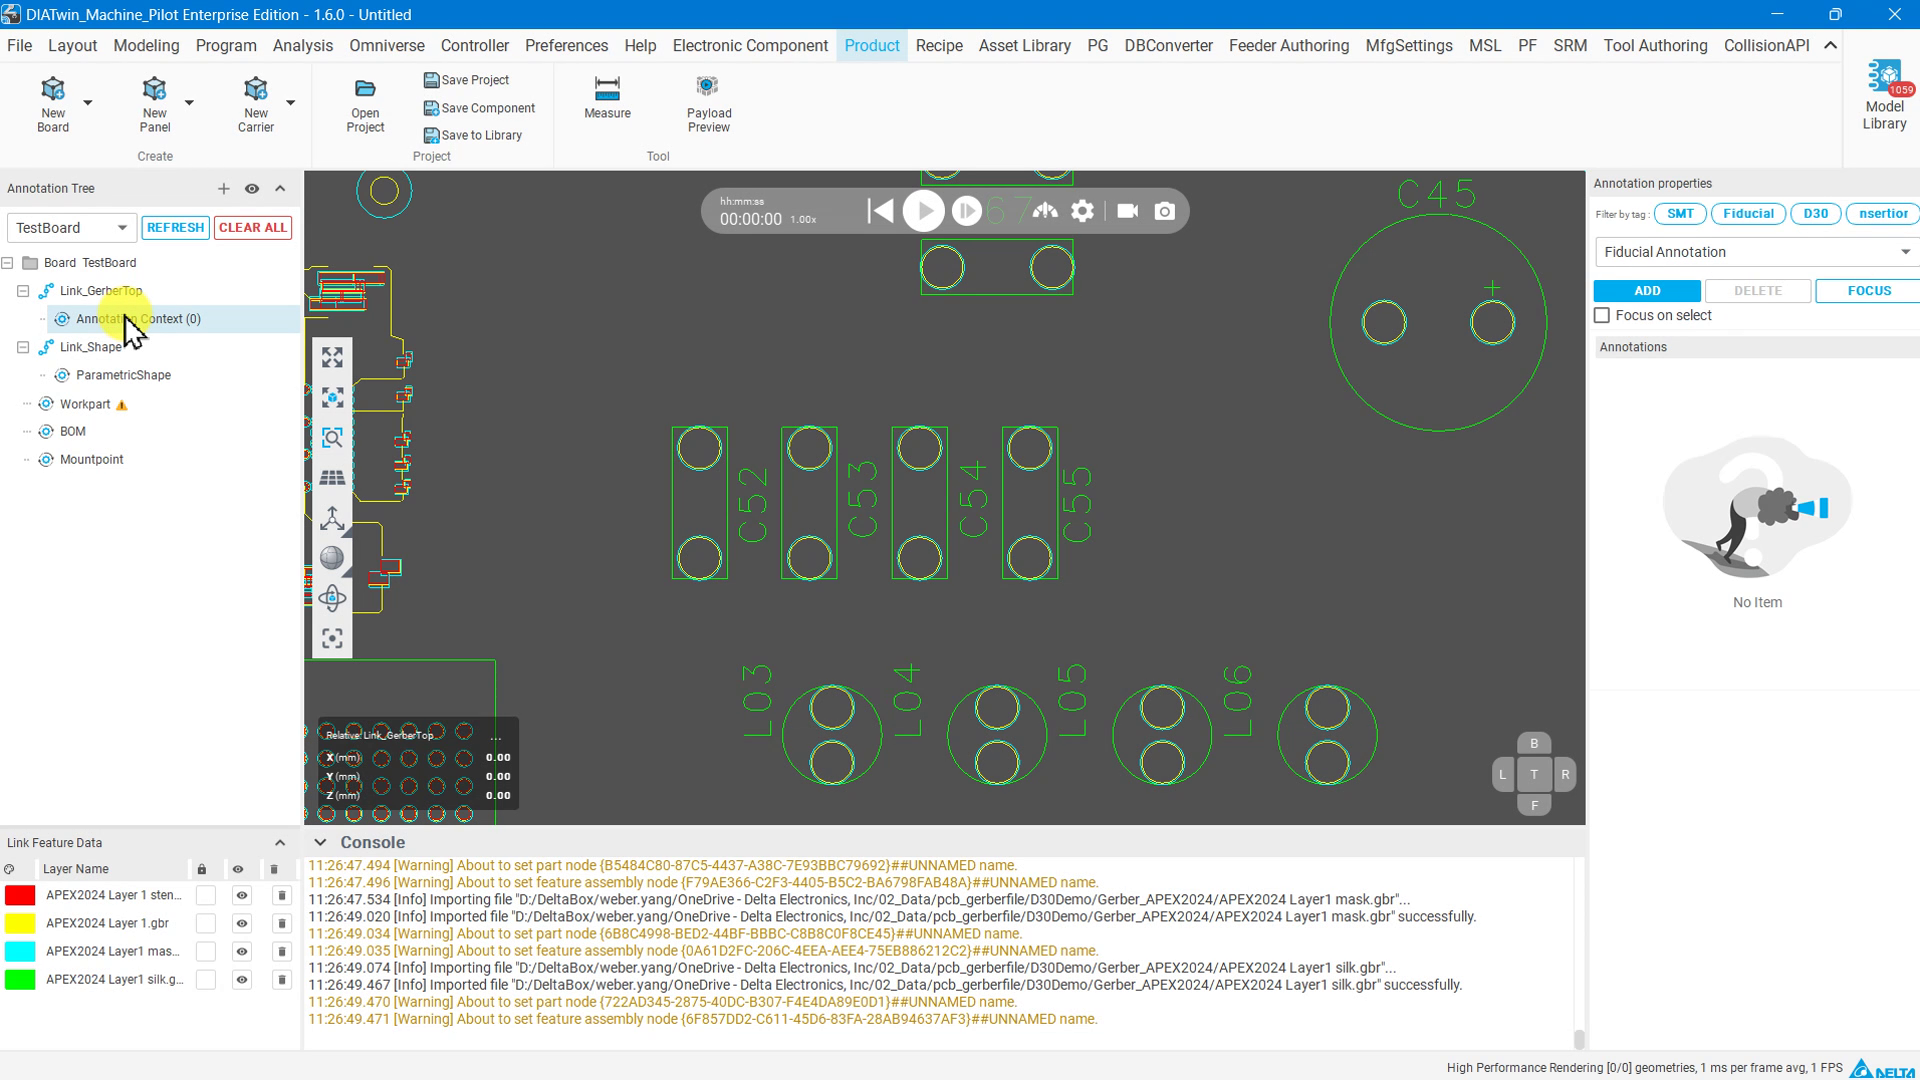Open the simulation speed gauge
The height and width of the screenshot is (1080, 1920).
pyautogui.click(x=1045, y=211)
